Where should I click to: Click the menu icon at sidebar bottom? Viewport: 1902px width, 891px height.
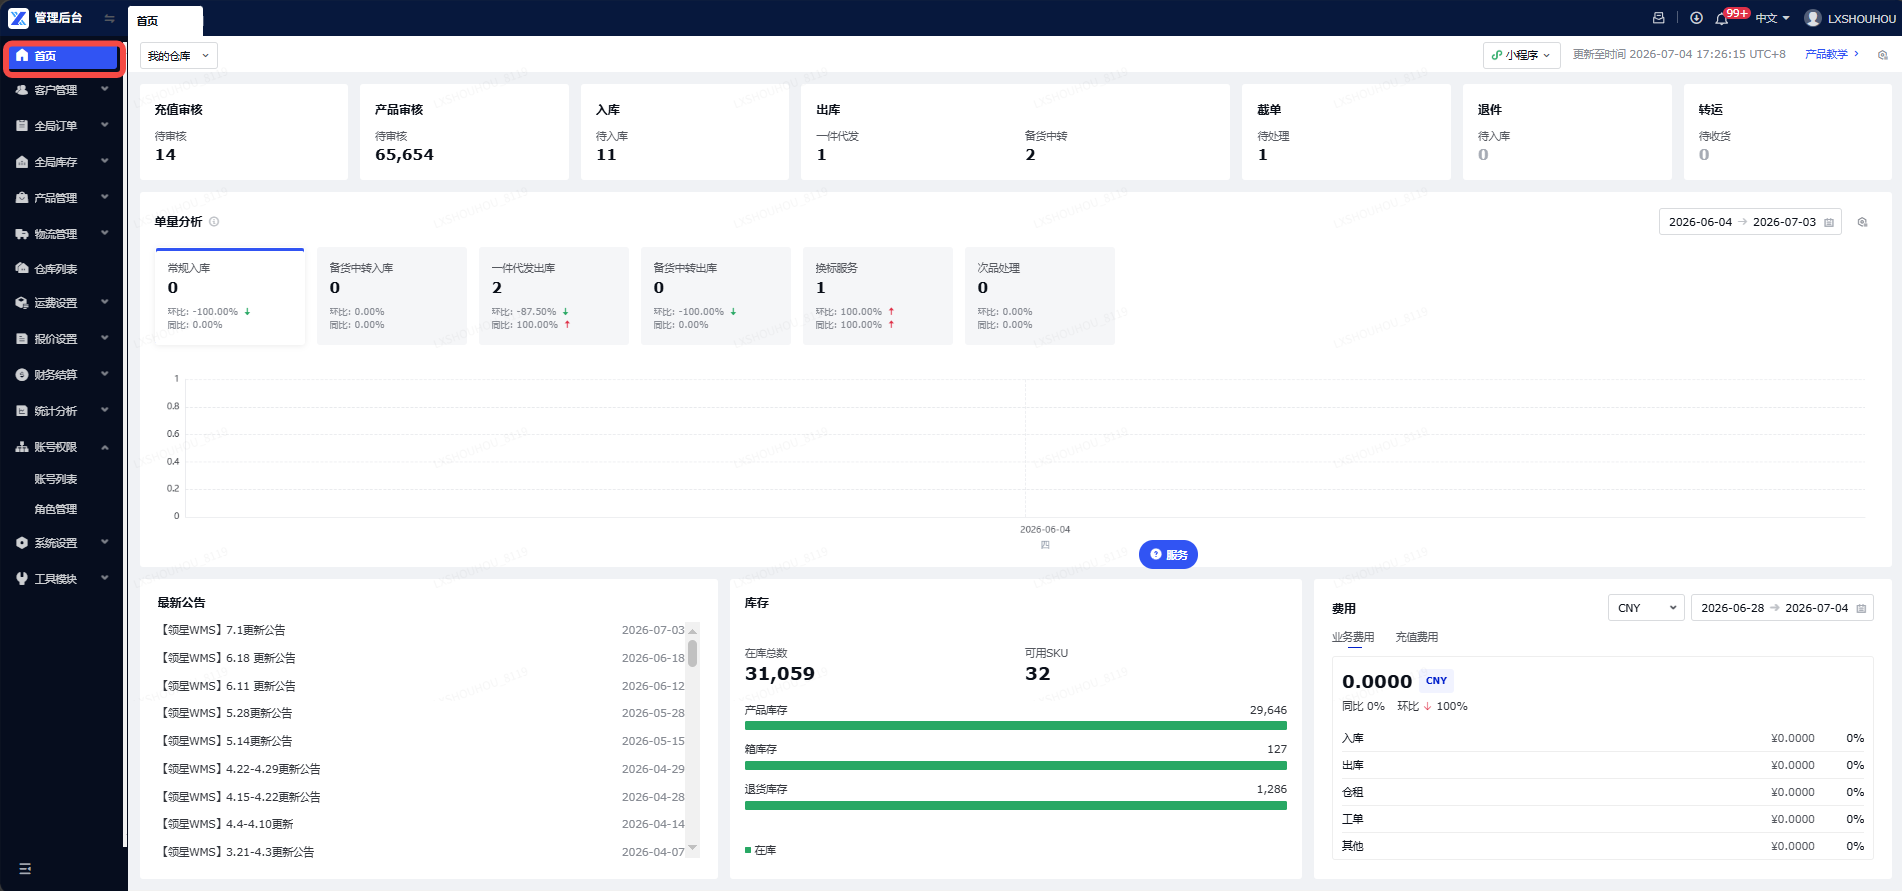click(x=25, y=868)
